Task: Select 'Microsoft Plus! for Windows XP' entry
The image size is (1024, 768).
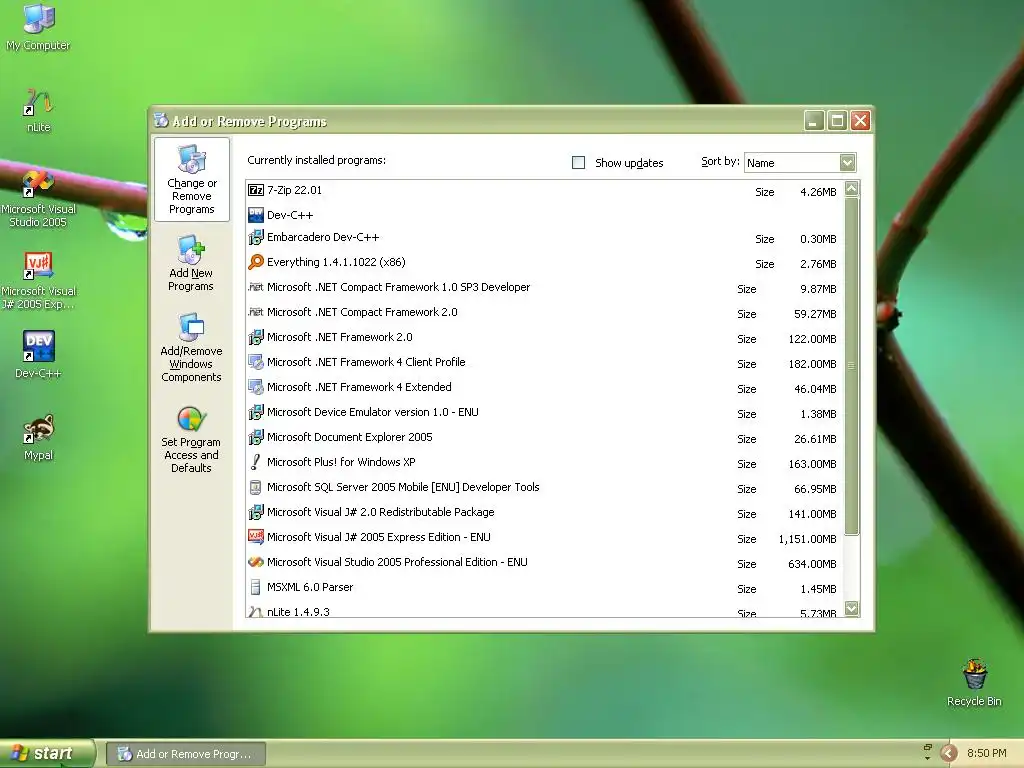Action: coord(545,462)
